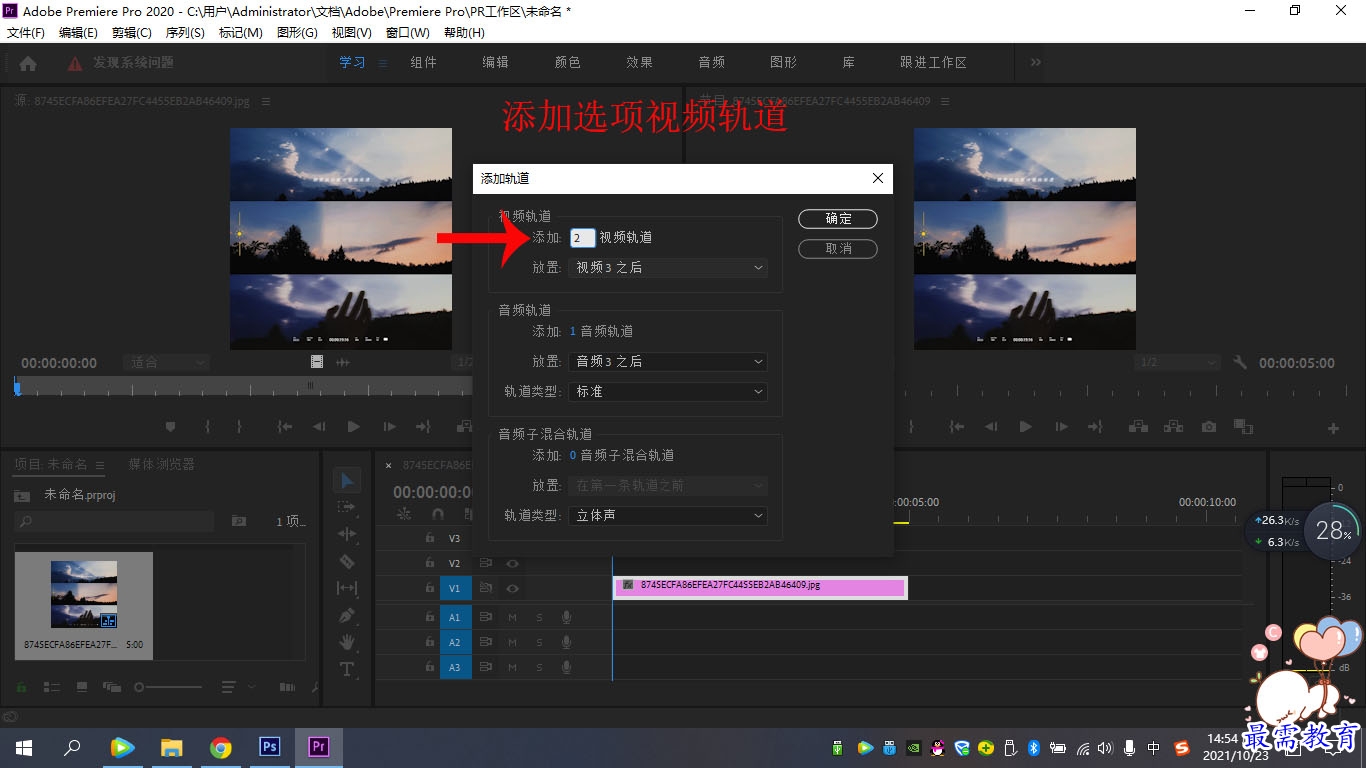The image size is (1366, 768).
Task: Open audio track placement dropdown
Action: coord(668,361)
